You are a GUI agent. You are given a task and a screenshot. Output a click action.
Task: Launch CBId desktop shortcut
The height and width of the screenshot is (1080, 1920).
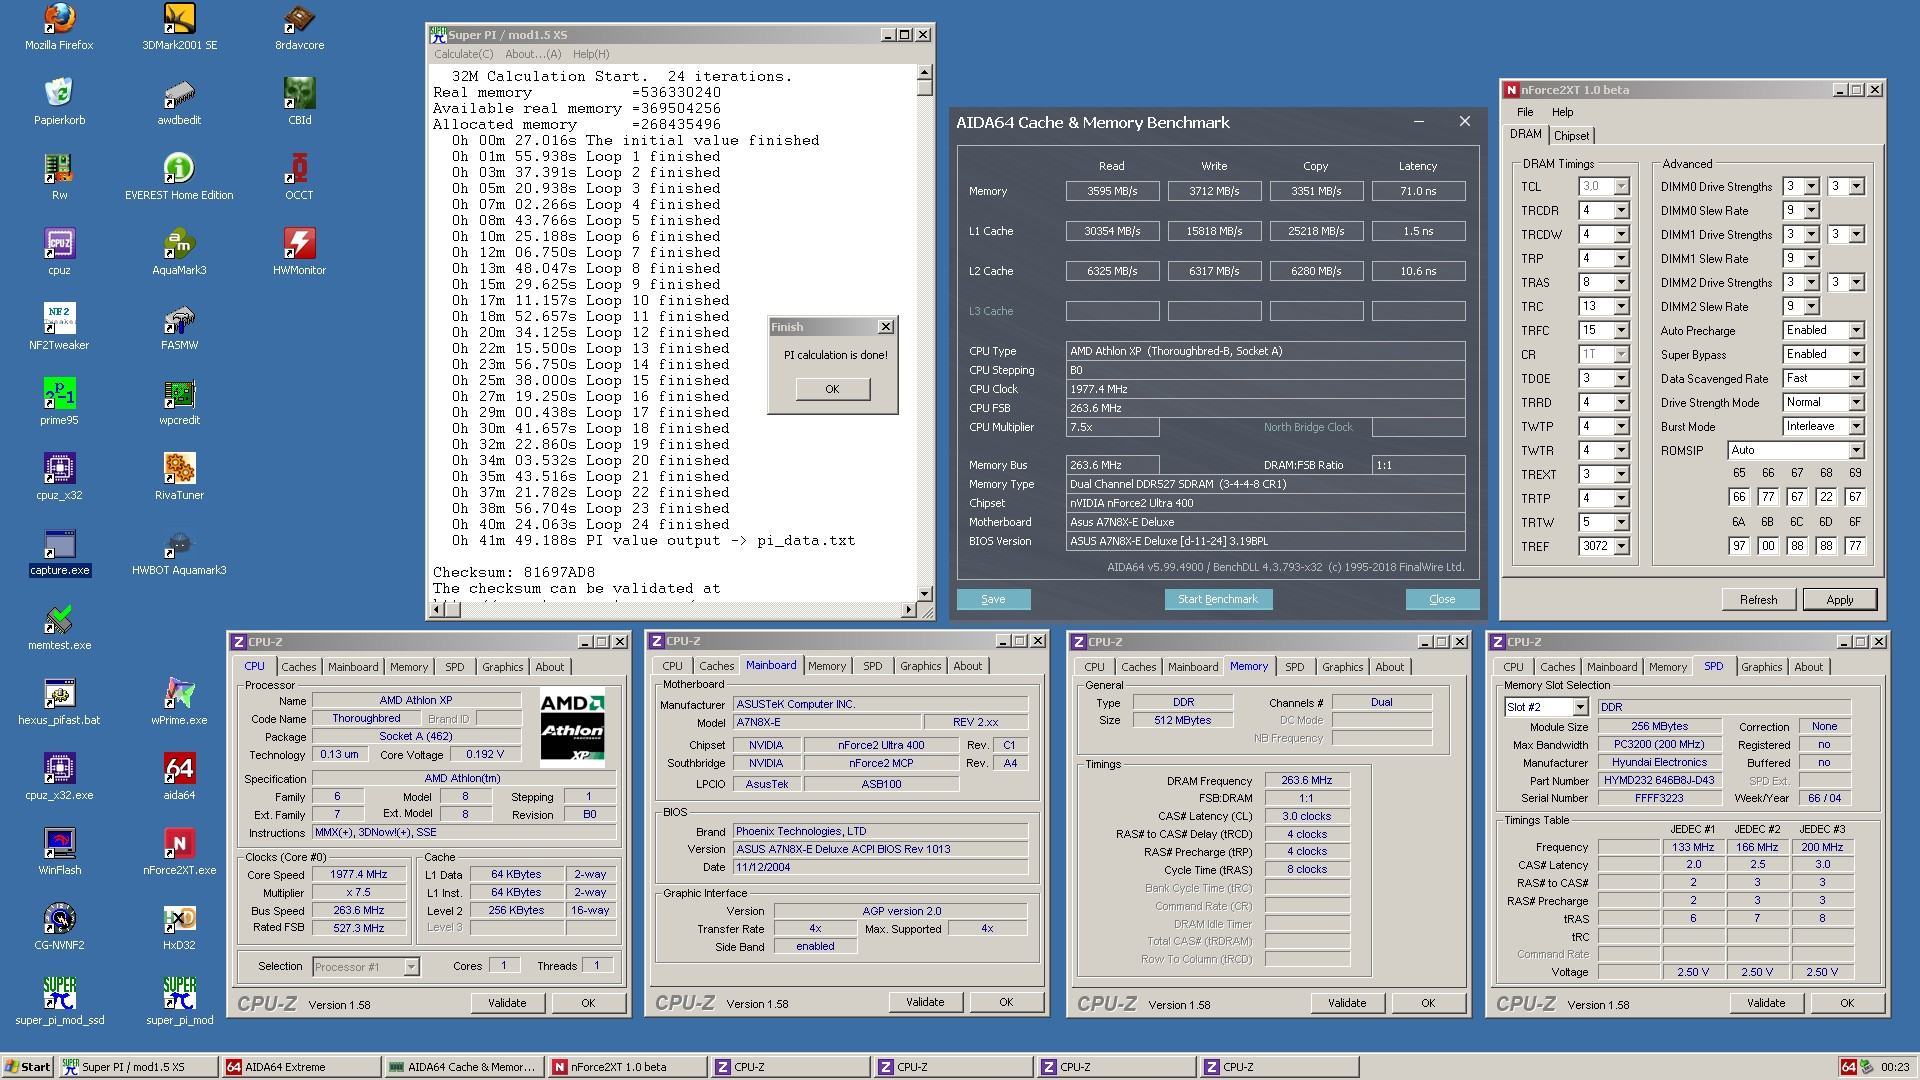coord(299,101)
